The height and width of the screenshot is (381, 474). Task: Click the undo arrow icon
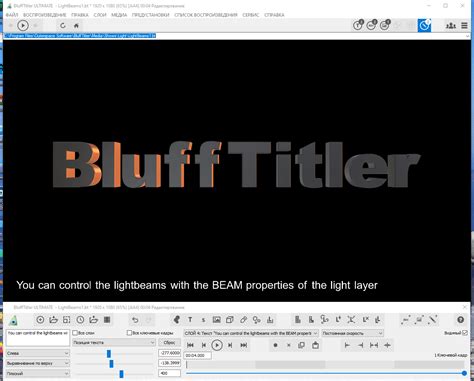tap(135, 320)
